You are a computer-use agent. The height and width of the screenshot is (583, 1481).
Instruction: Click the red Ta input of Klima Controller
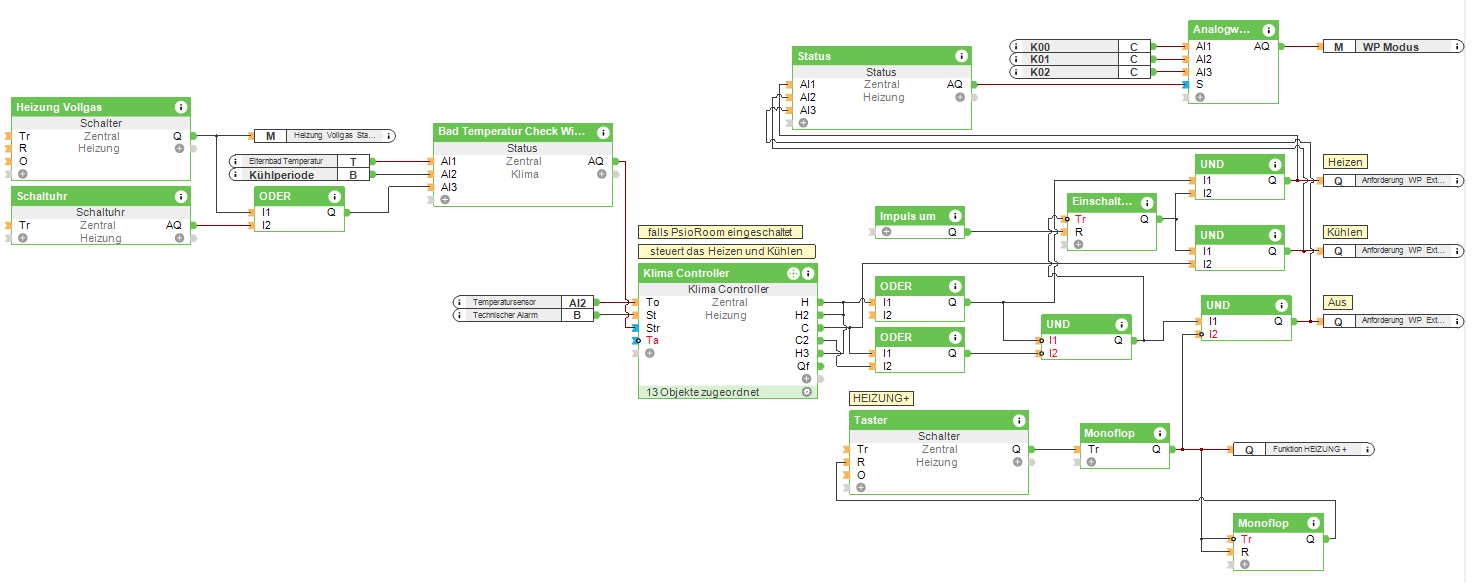tap(651, 341)
